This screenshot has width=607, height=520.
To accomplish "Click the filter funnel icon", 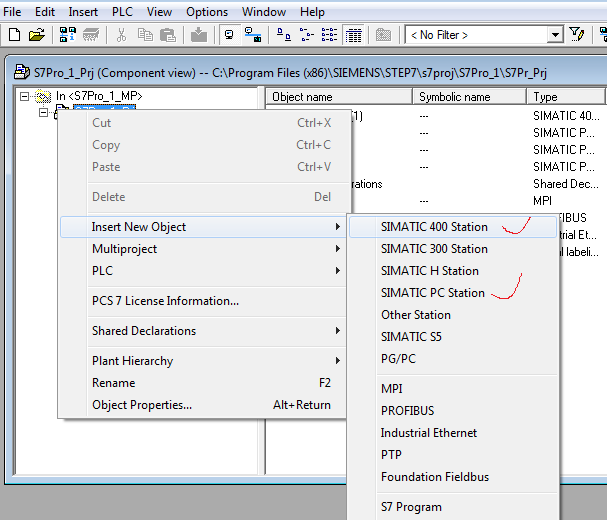I will click(577, 35).
